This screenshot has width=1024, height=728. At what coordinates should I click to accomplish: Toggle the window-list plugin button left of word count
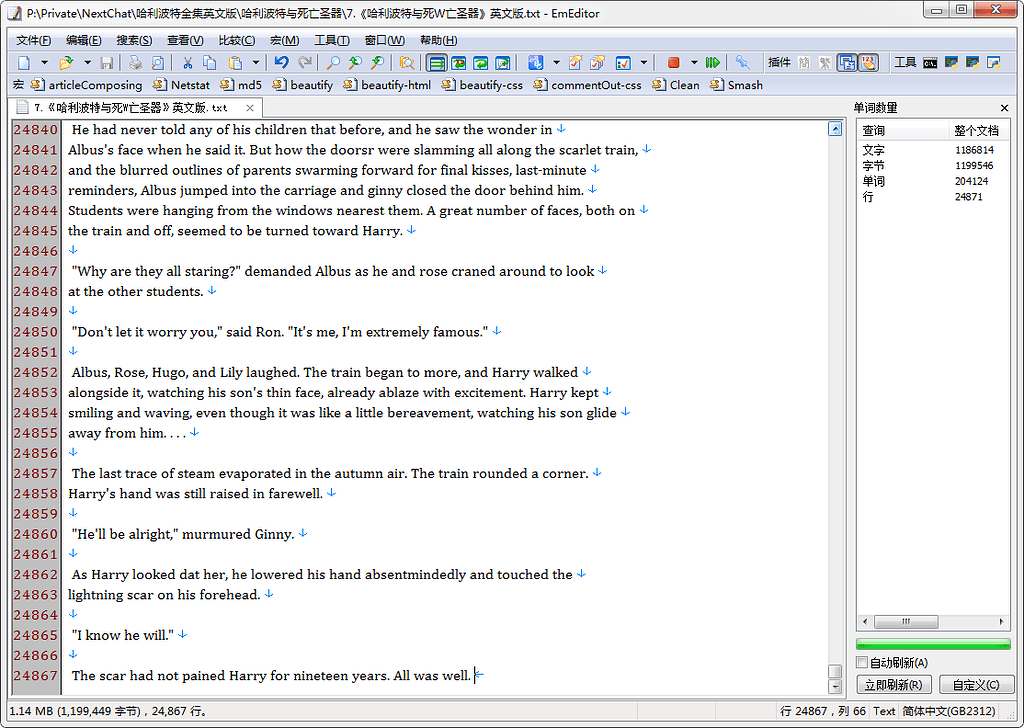pos(847,63)
